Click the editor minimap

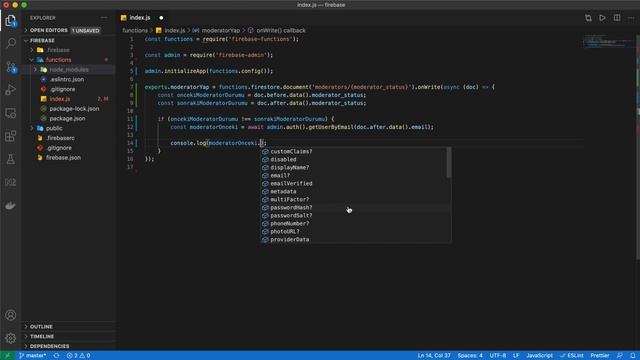coord(609,42)
